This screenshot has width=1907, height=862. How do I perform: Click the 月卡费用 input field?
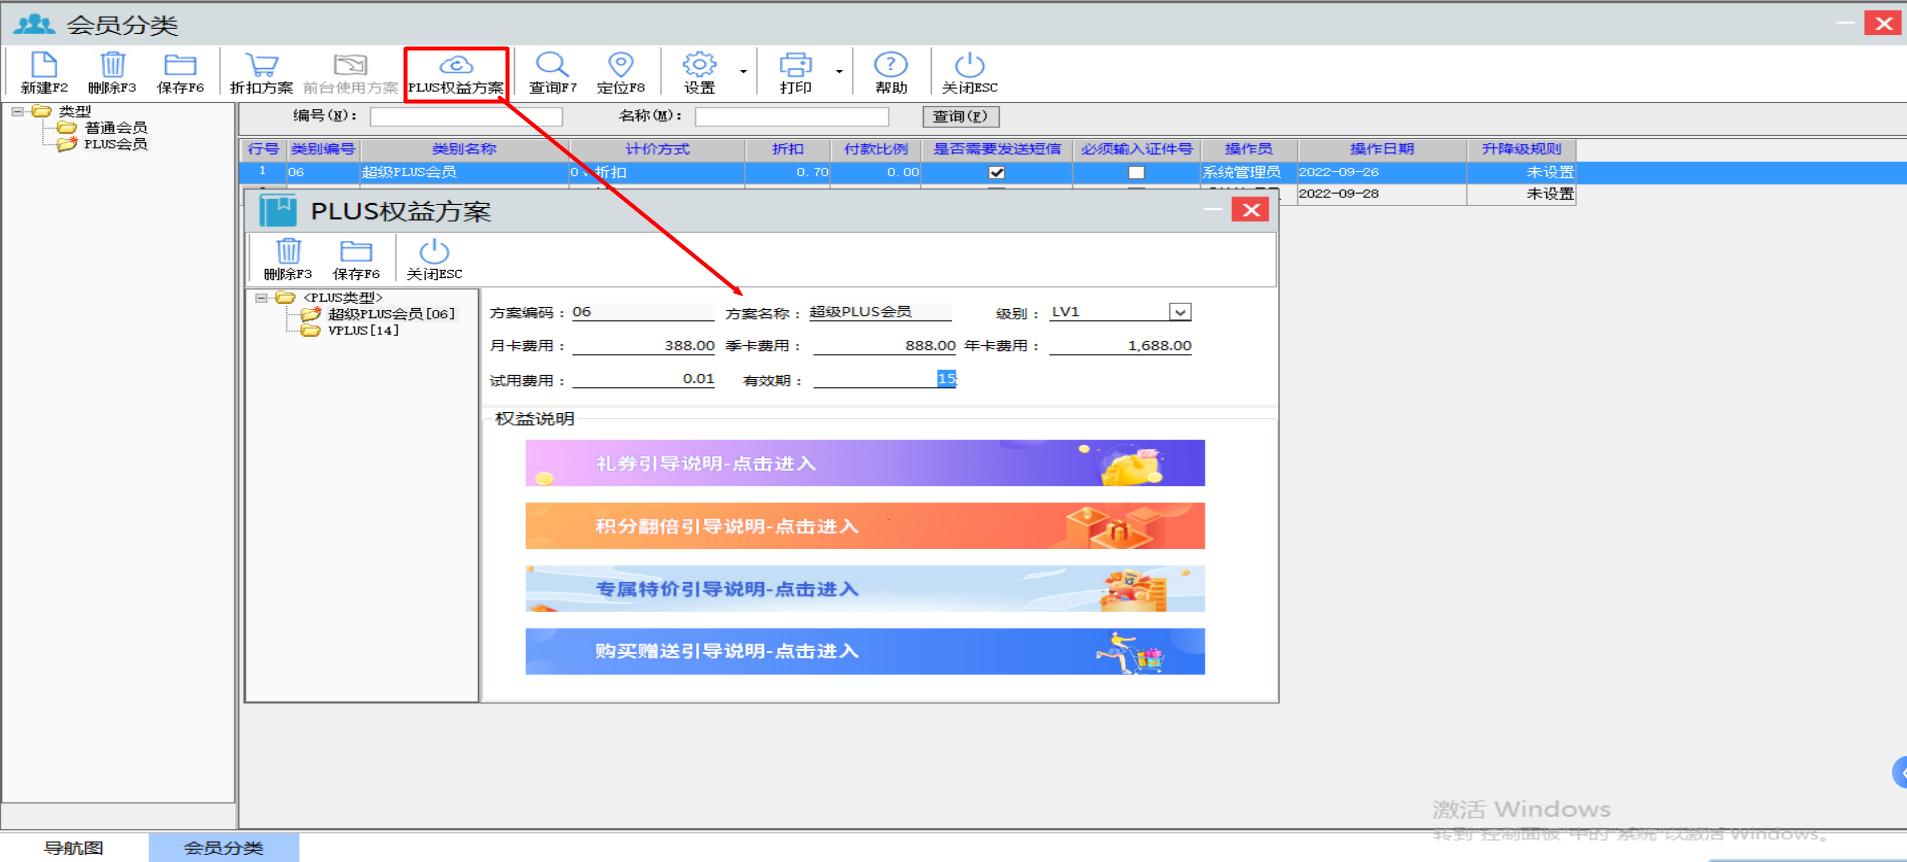point(643,346)
